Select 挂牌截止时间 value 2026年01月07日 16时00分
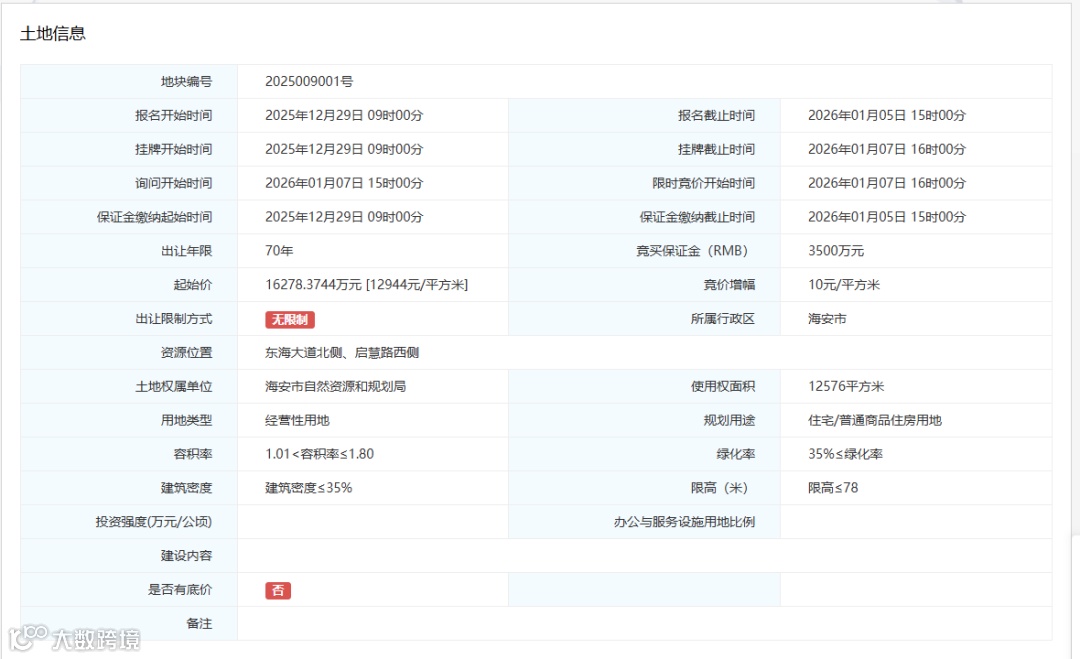The width and height of the screenshot is (1080, 659). click(x=886, y=149)
